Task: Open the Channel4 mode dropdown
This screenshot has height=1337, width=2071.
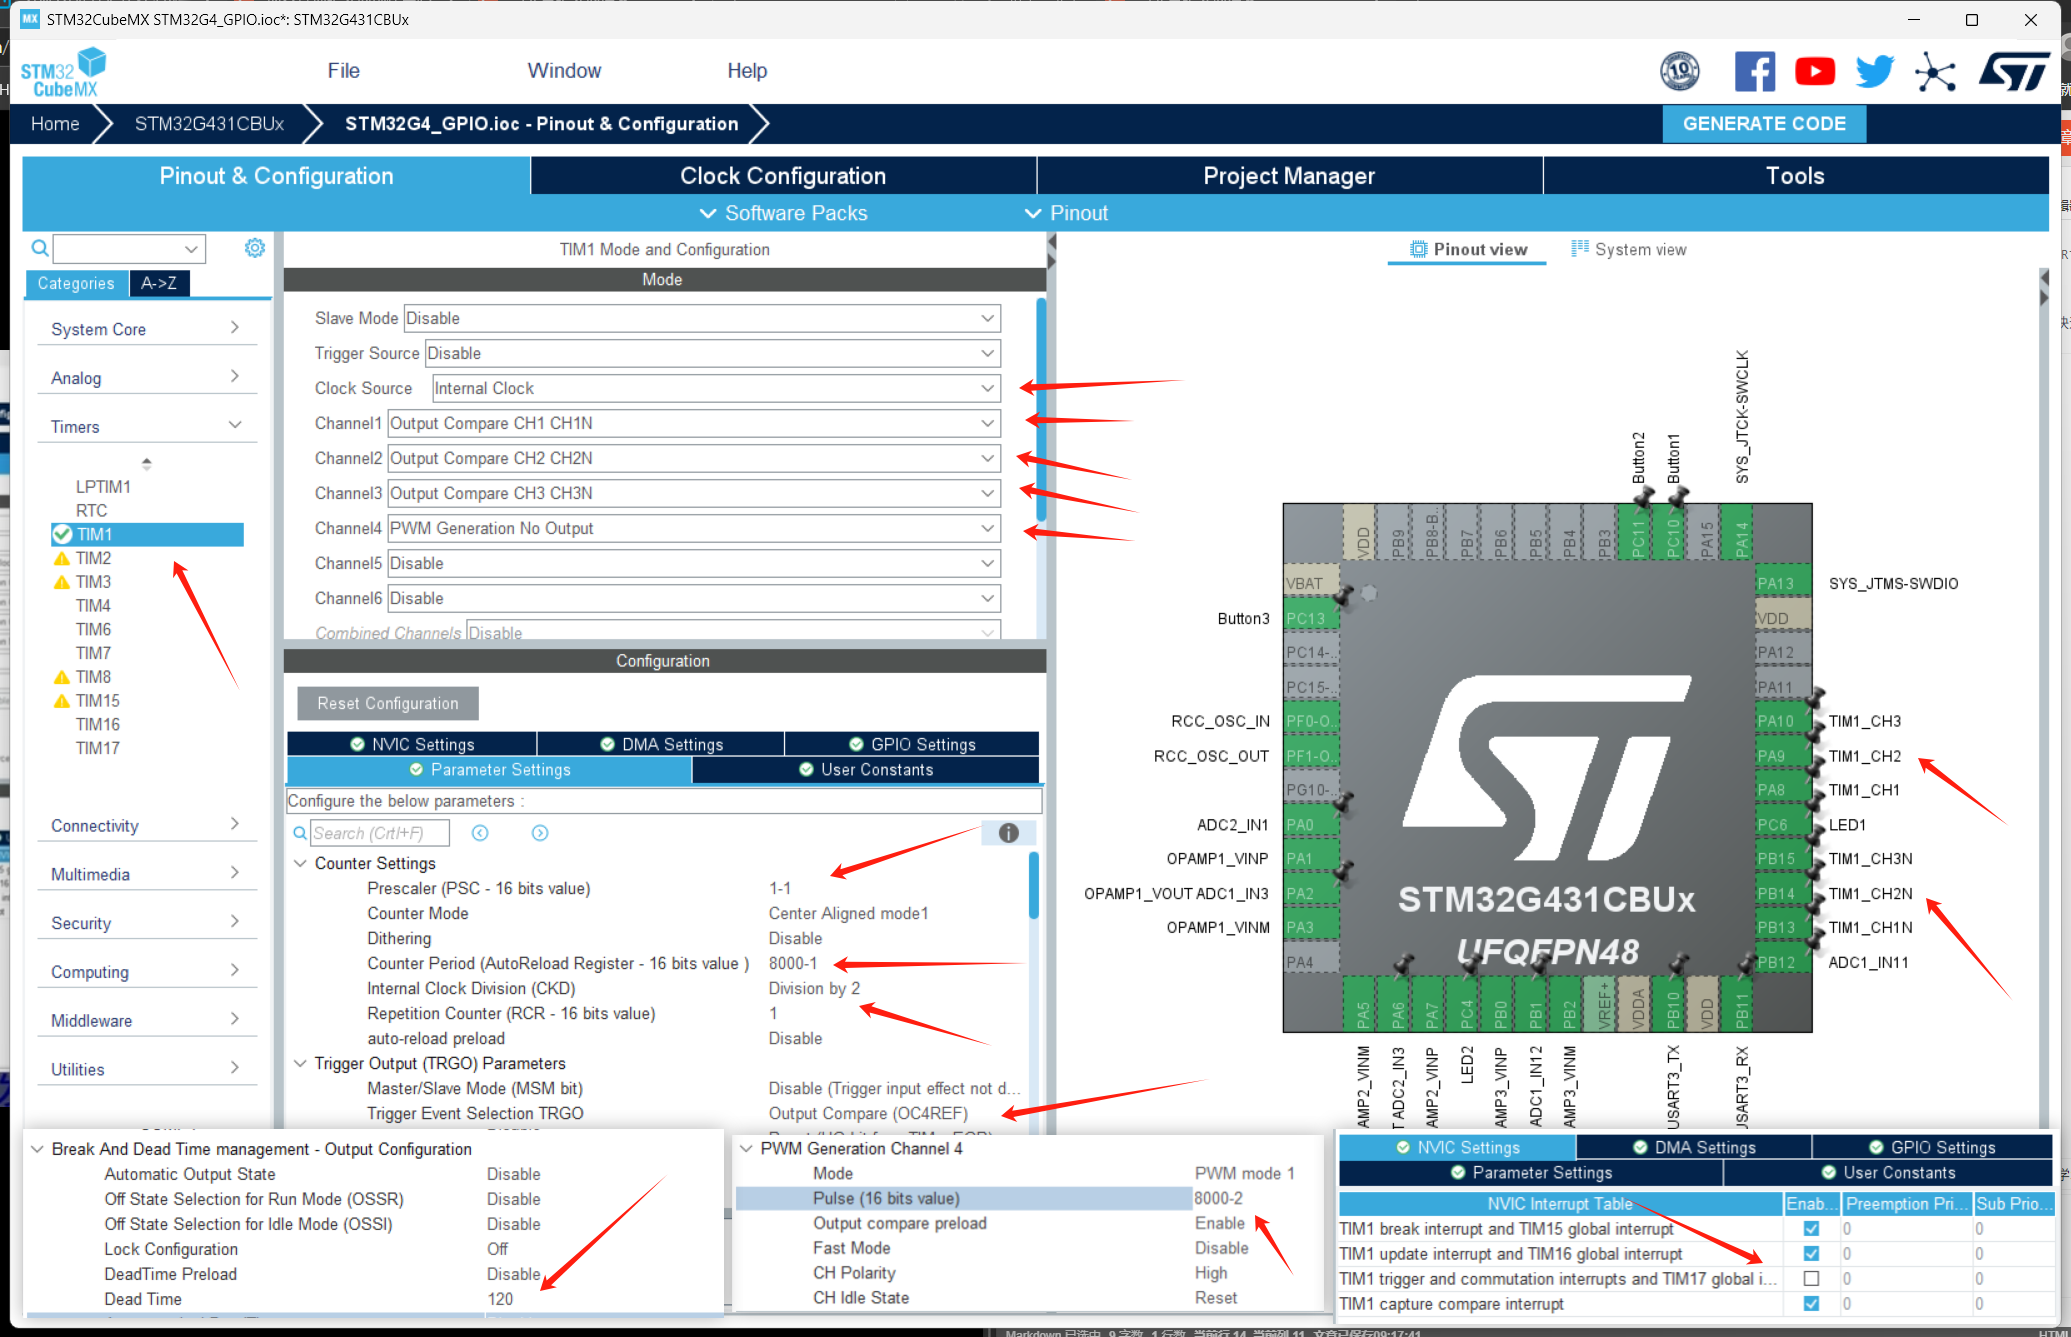Action: 694,528
